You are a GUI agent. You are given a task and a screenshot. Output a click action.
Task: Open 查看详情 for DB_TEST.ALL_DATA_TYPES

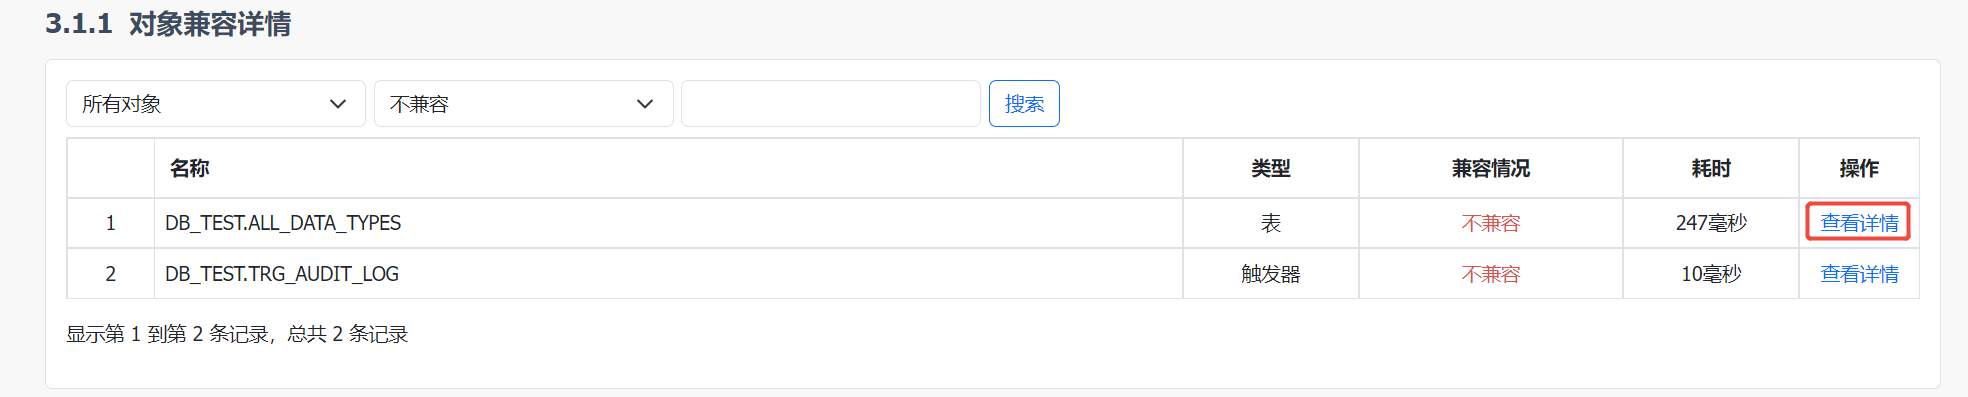[x=1859, y=223]
